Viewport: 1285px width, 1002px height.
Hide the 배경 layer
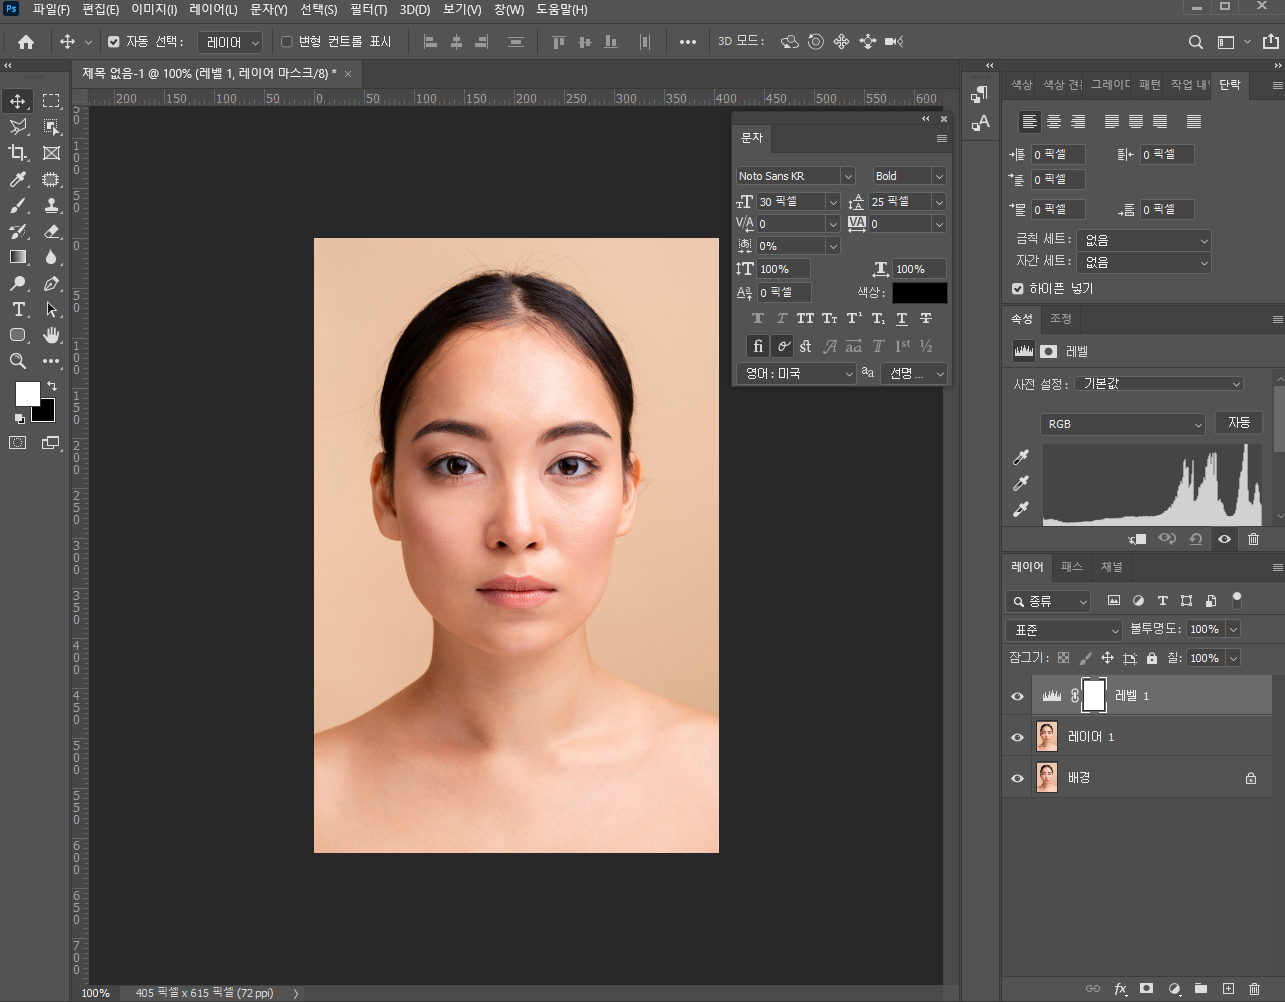click(1018, 778)
